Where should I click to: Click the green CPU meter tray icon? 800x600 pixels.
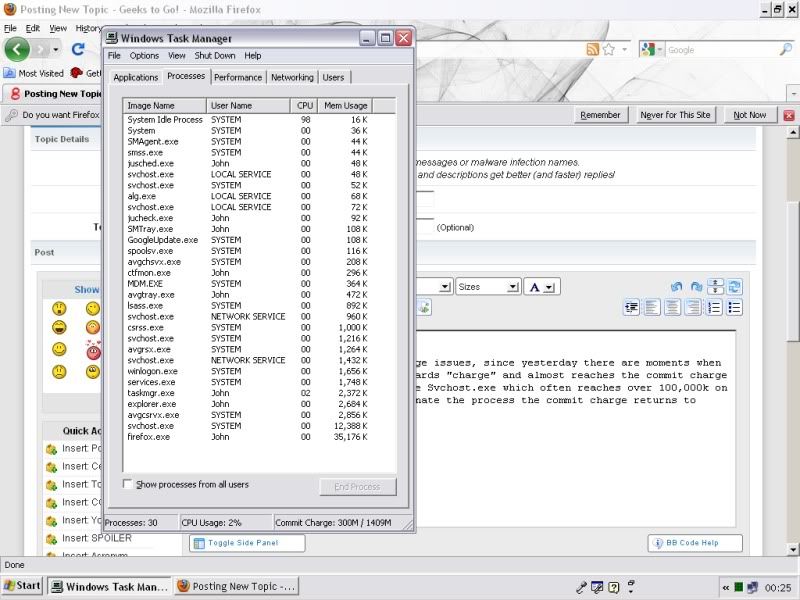point(738,587)
